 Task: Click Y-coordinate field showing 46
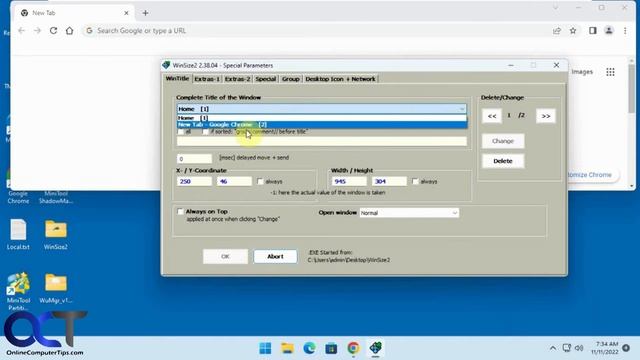tap(234, 181)
